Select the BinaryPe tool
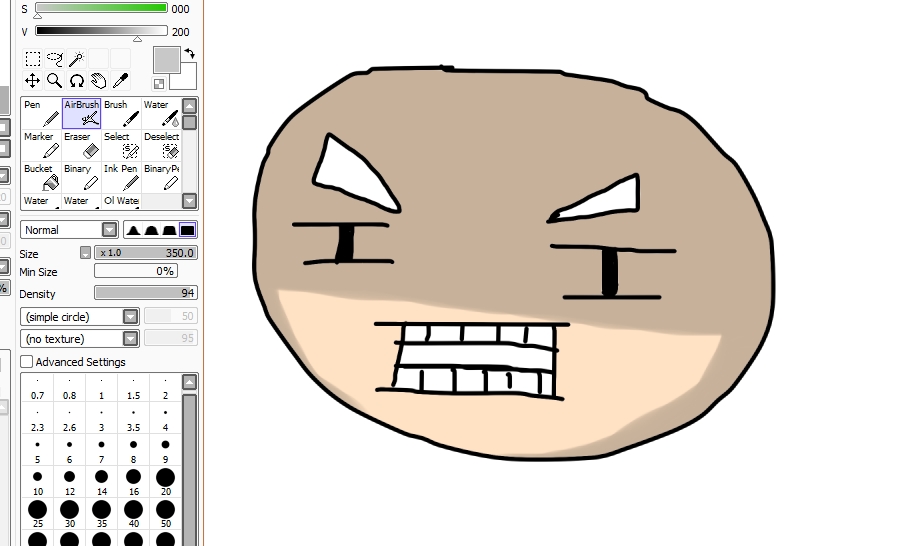The height and width of the screenshot is (546, 904). click(161, 177)
